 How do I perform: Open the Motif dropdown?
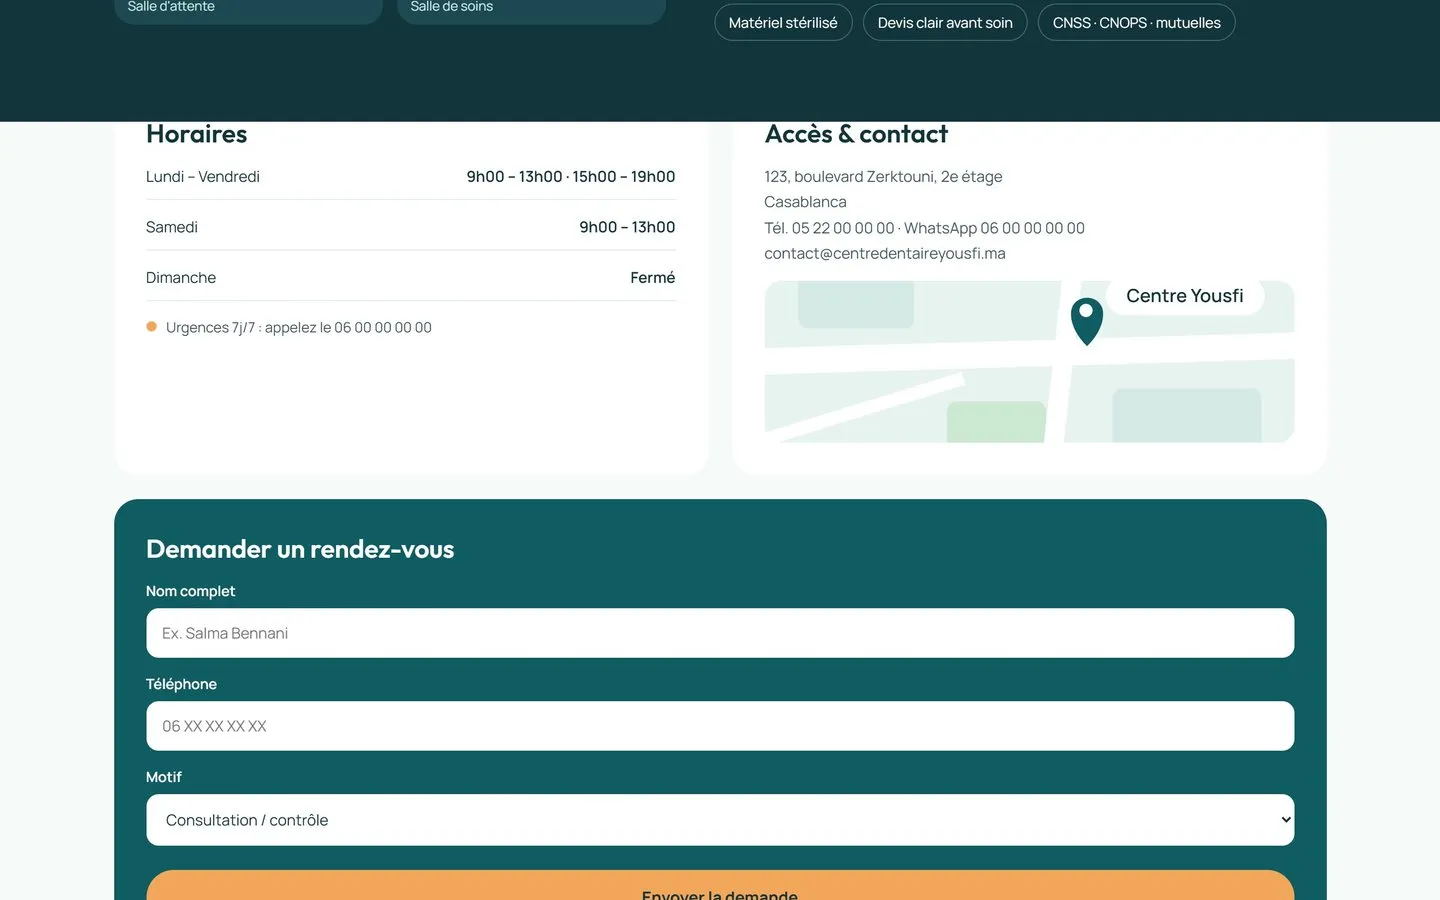pos(720,820)
